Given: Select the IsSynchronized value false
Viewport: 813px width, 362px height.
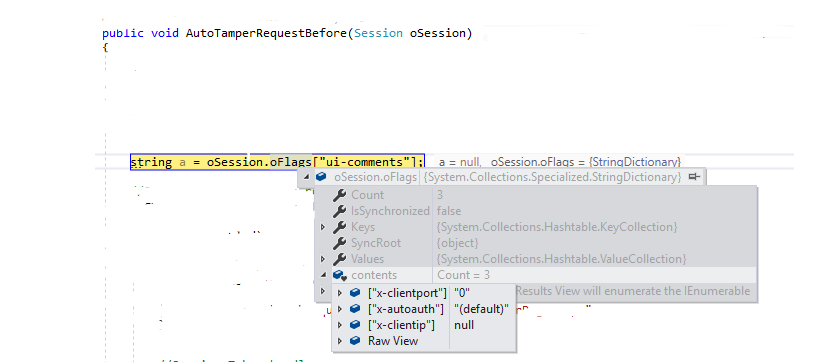Looking at the screenshot, I should pos(449,211).
